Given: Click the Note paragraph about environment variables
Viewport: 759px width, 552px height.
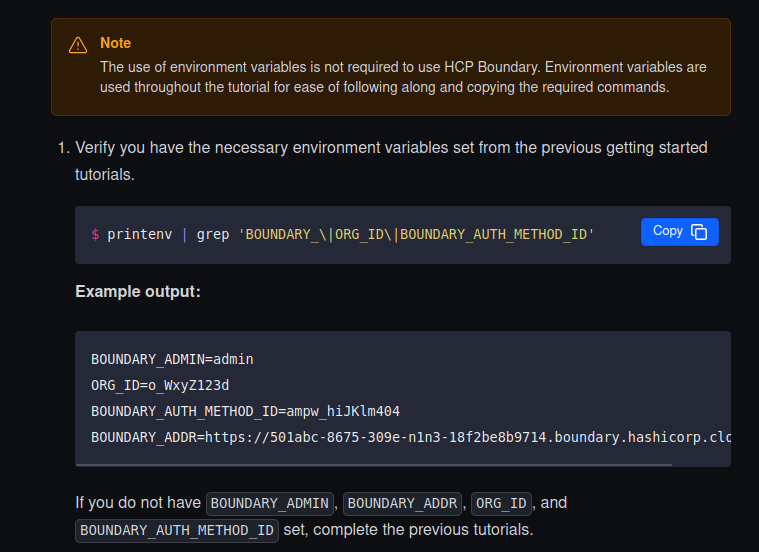Looking at the screenshot, I should point(403,77).
